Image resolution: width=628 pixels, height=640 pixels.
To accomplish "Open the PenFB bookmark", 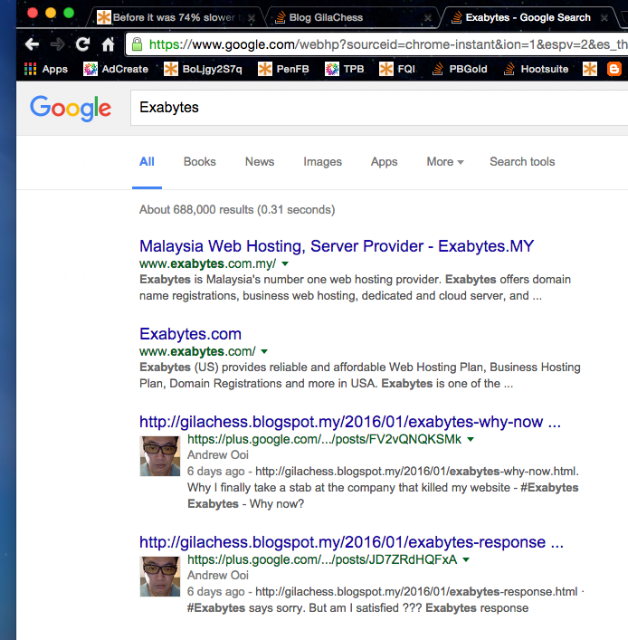I will click(x=284, y=69).
